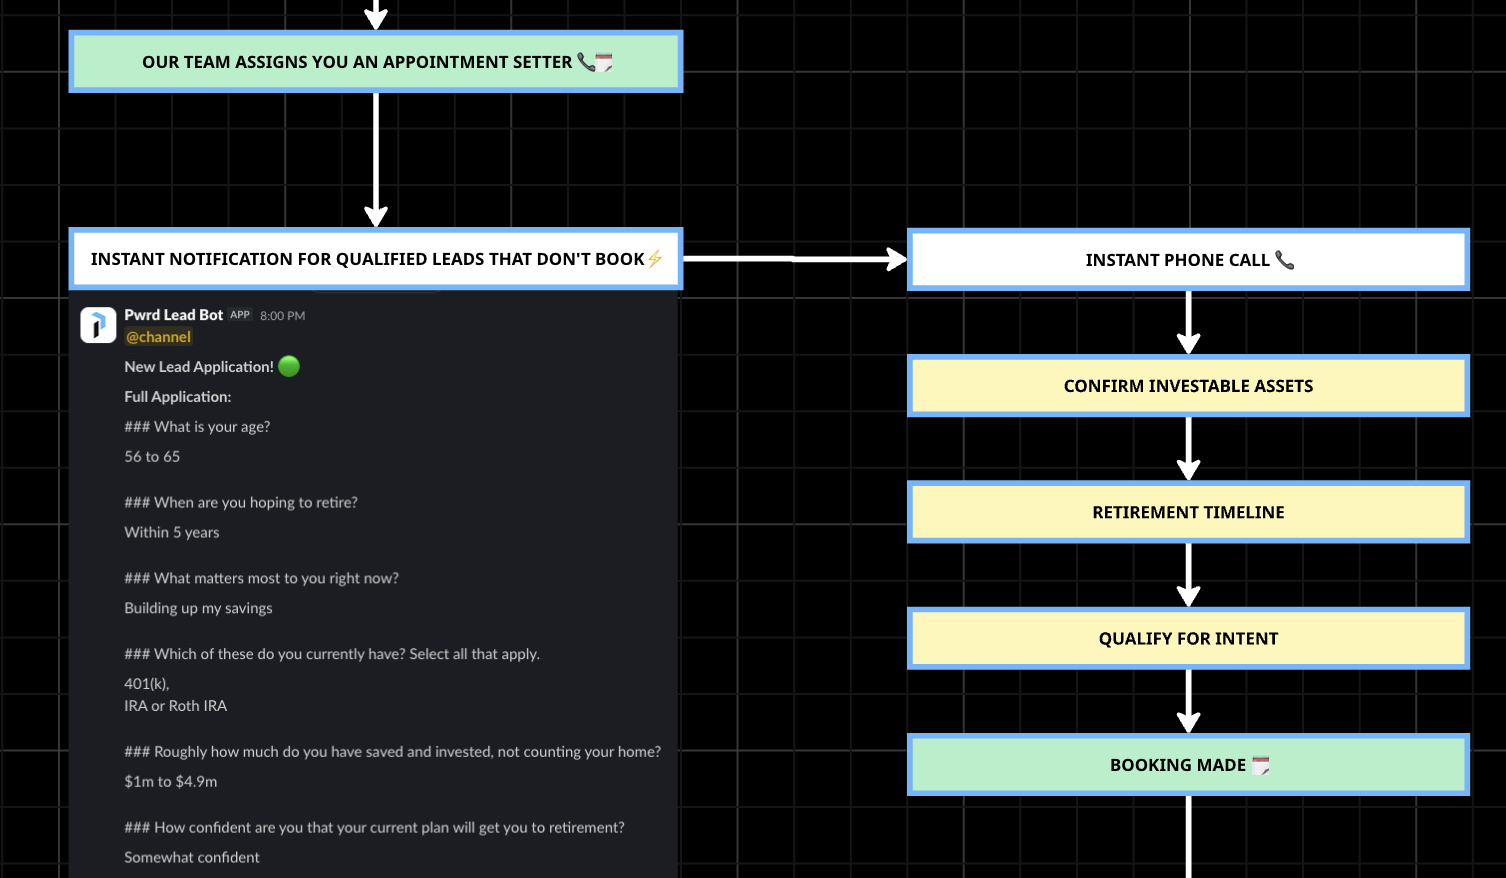1506x878 pixels.
Task: Select the Our Team Assigns Appointment Setter box
Action: [x=376, y=62]
